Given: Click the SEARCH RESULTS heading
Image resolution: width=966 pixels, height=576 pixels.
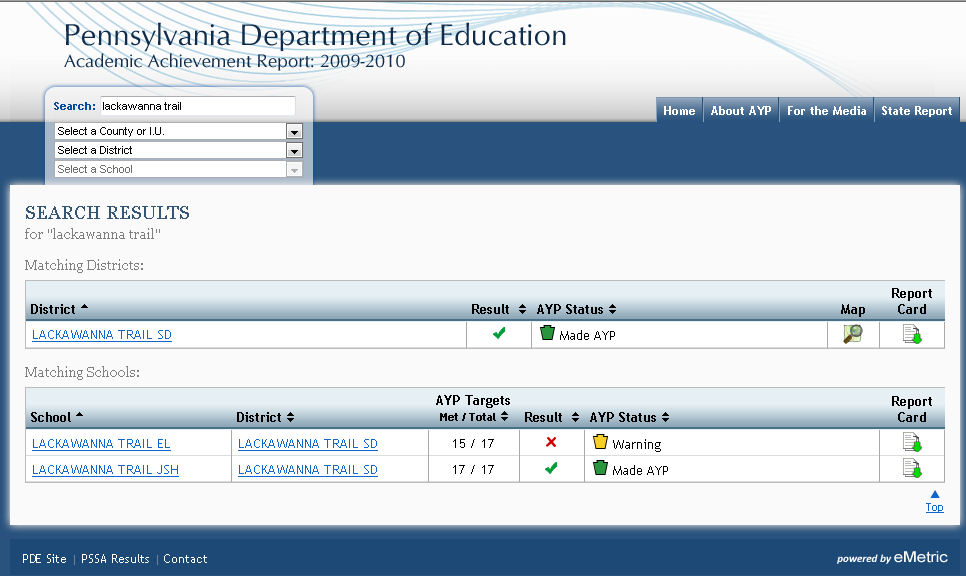Looking at the screenshot, I should (107, 213).
